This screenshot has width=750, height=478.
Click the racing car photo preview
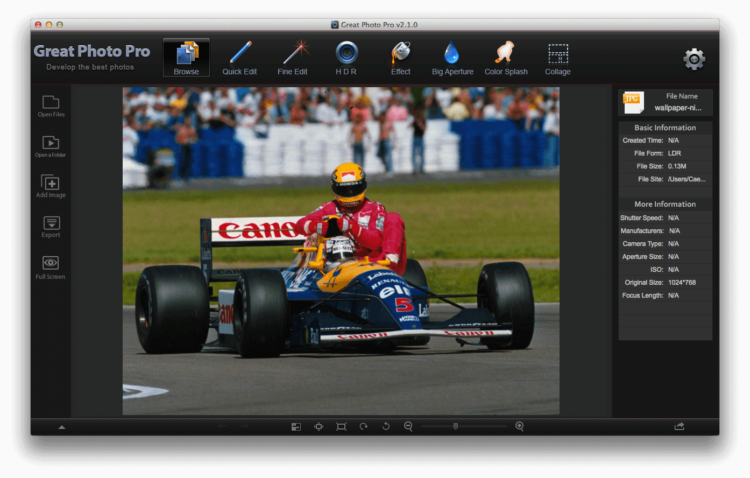pos(341,251)
